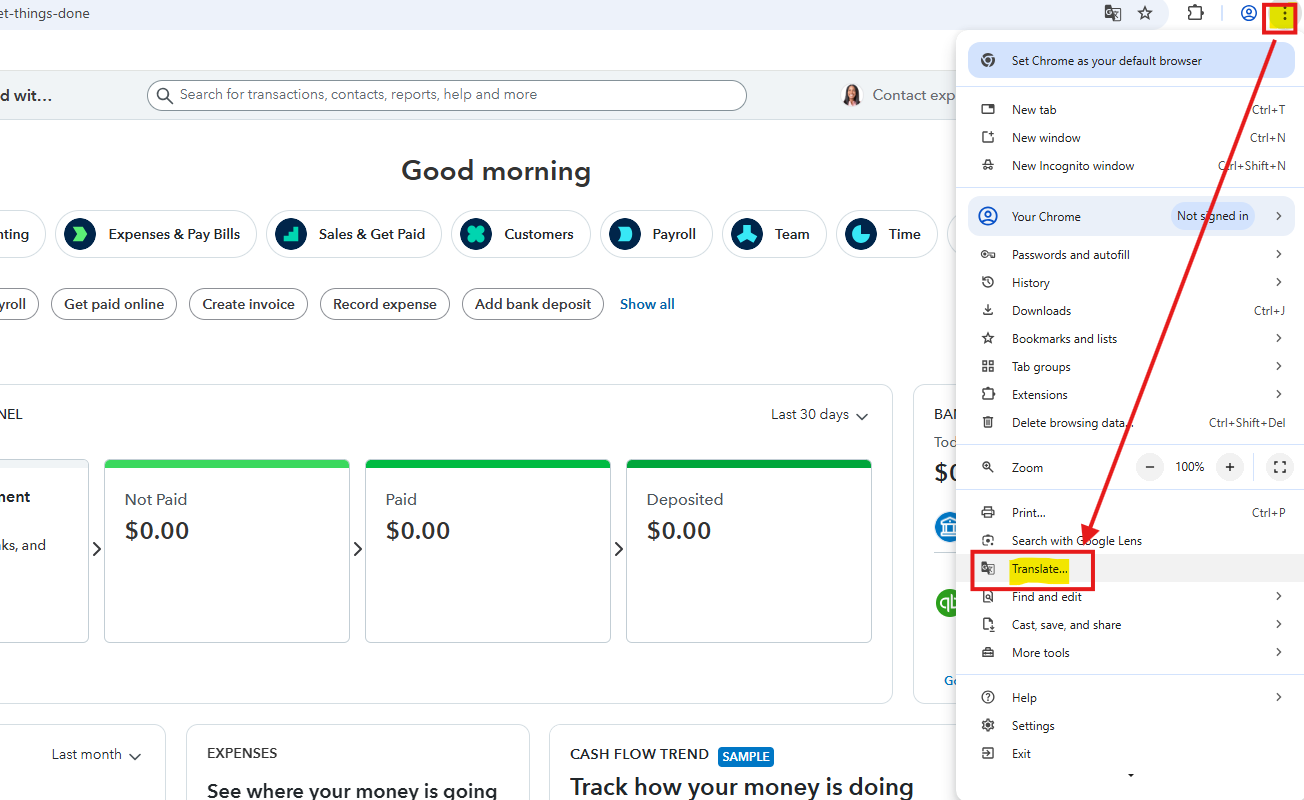The image size is (1304, 800).
Task: Open the Chrome profile avatar icon
Action: (x=1249, y=13)
